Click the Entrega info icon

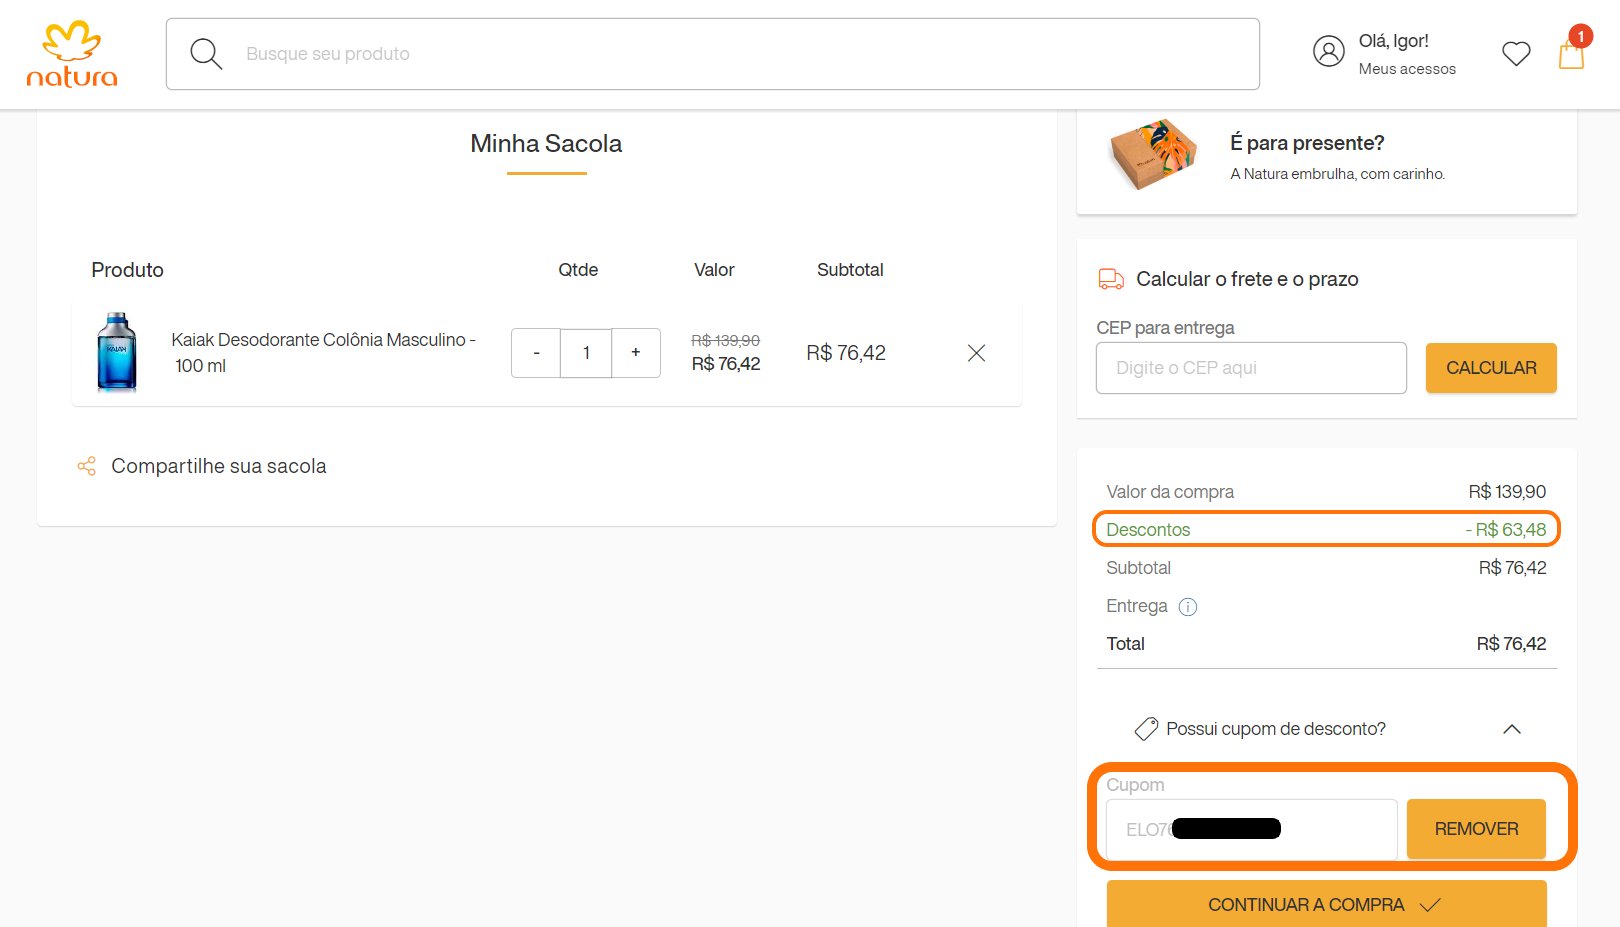tap(1188, 607)
